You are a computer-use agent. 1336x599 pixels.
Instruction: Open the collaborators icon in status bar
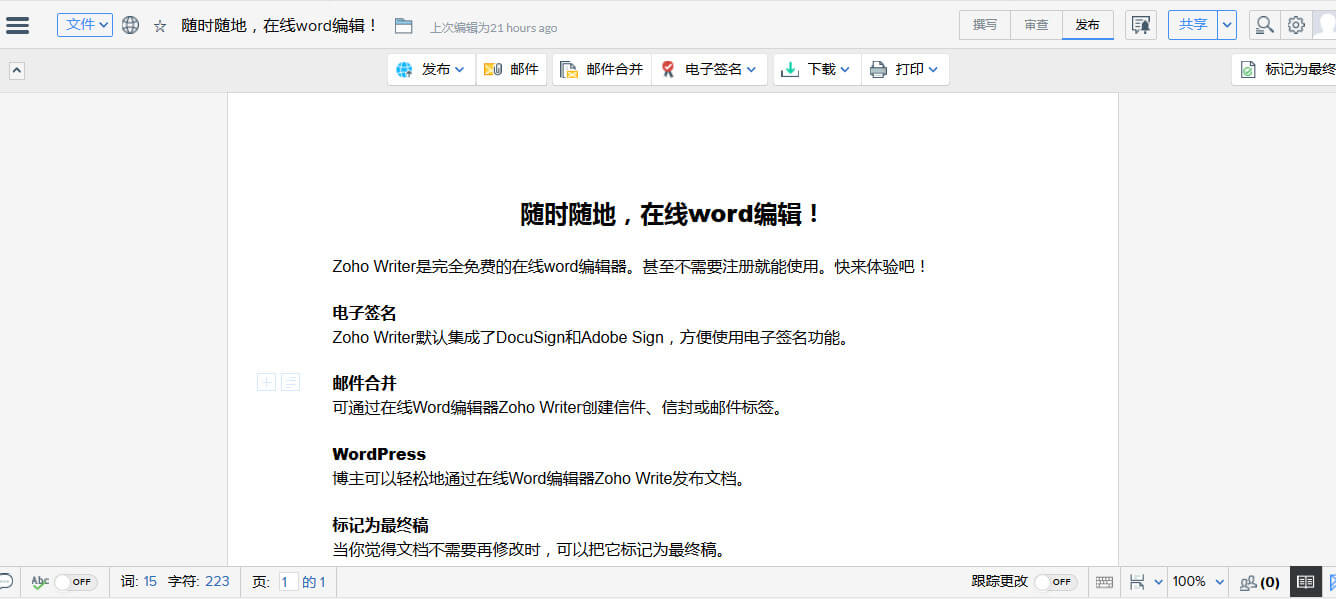(x=1259, y=582)
